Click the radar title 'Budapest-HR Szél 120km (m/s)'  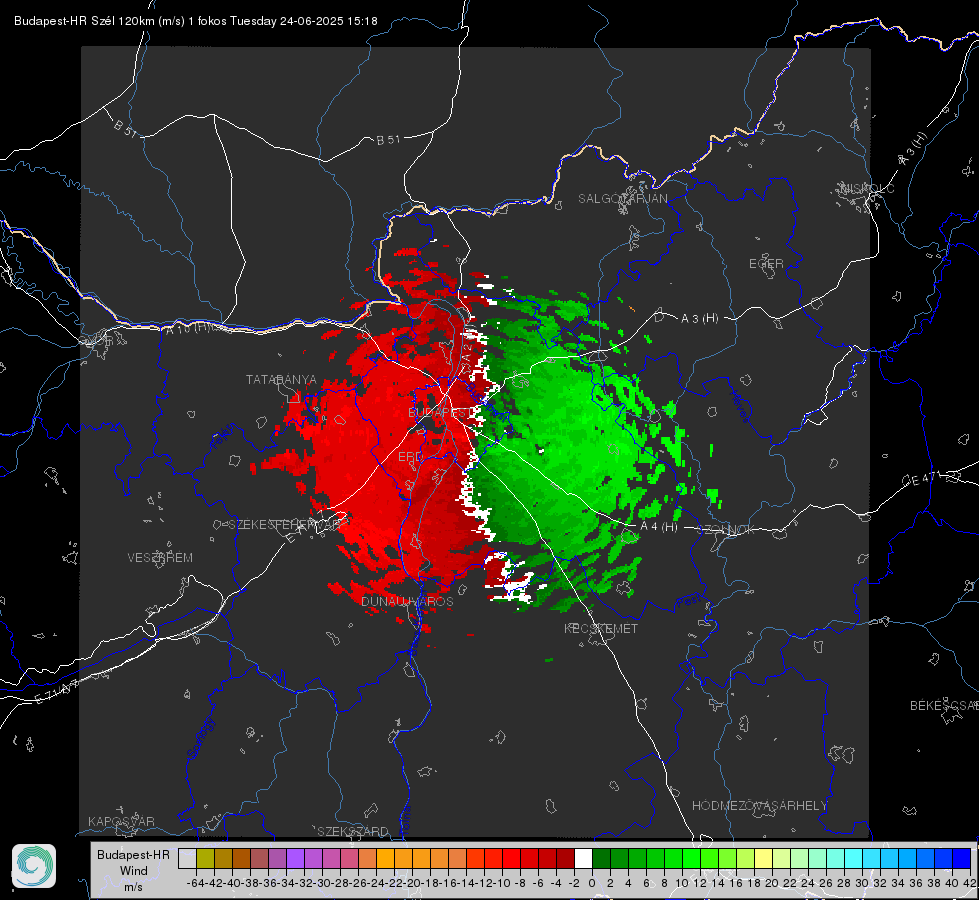[99, 21]
